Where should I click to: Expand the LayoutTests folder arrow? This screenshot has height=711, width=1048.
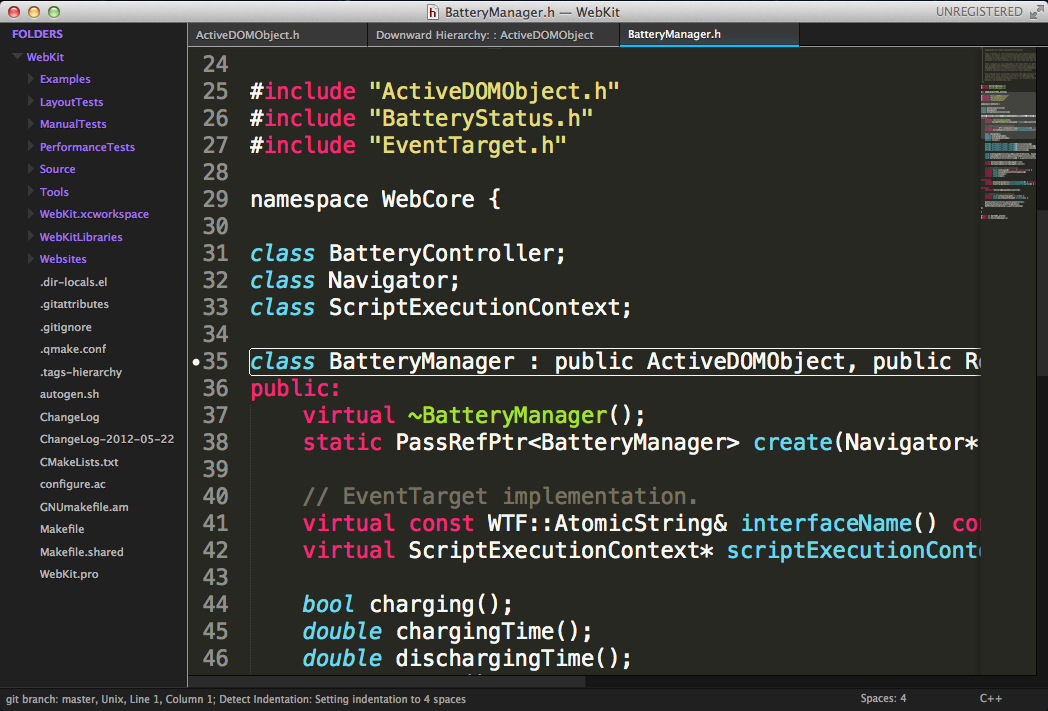click(x=31, y=102)
